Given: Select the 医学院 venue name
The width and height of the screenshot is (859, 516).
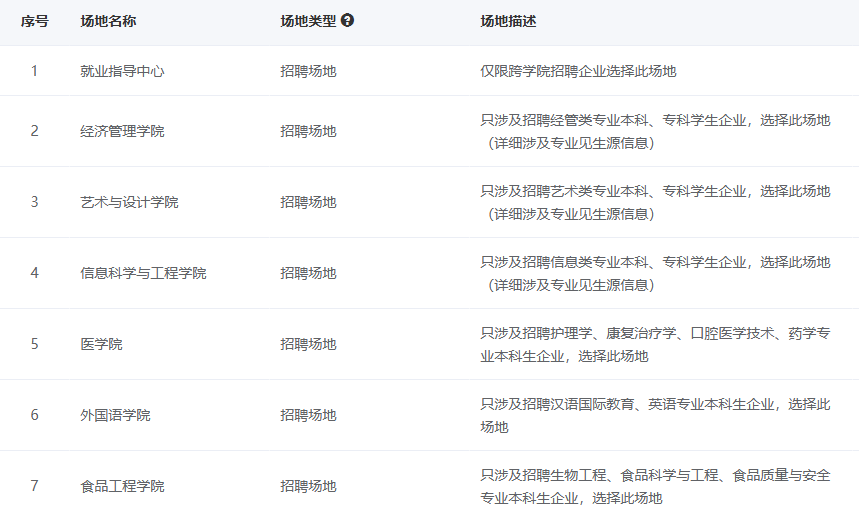Looking at the screenshot, I should coord(101,344).
